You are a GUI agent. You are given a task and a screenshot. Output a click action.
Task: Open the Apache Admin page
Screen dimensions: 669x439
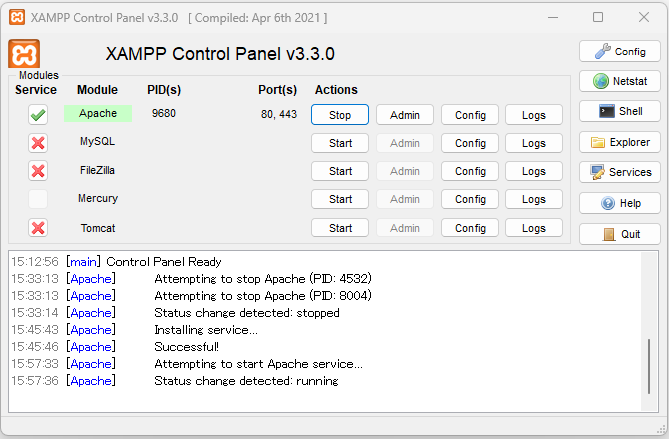pyautogui.click(x=404, y=115)
